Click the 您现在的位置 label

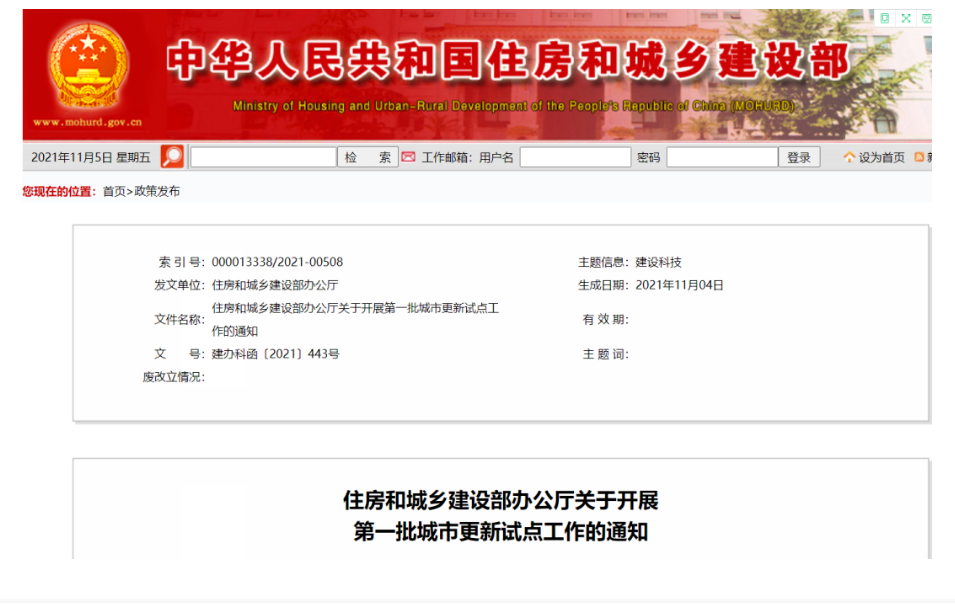coord(59,191)
